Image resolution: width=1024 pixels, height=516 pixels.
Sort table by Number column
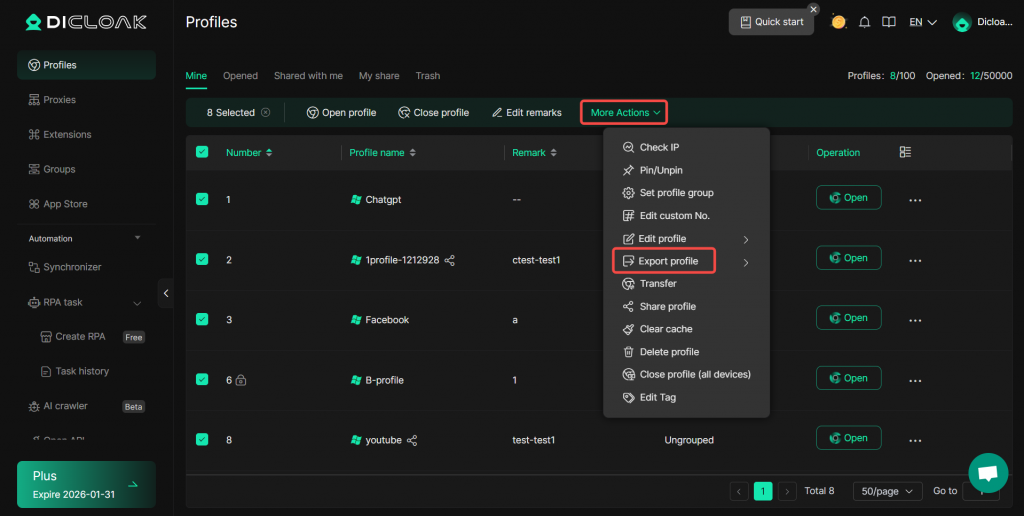pos(249,153)
